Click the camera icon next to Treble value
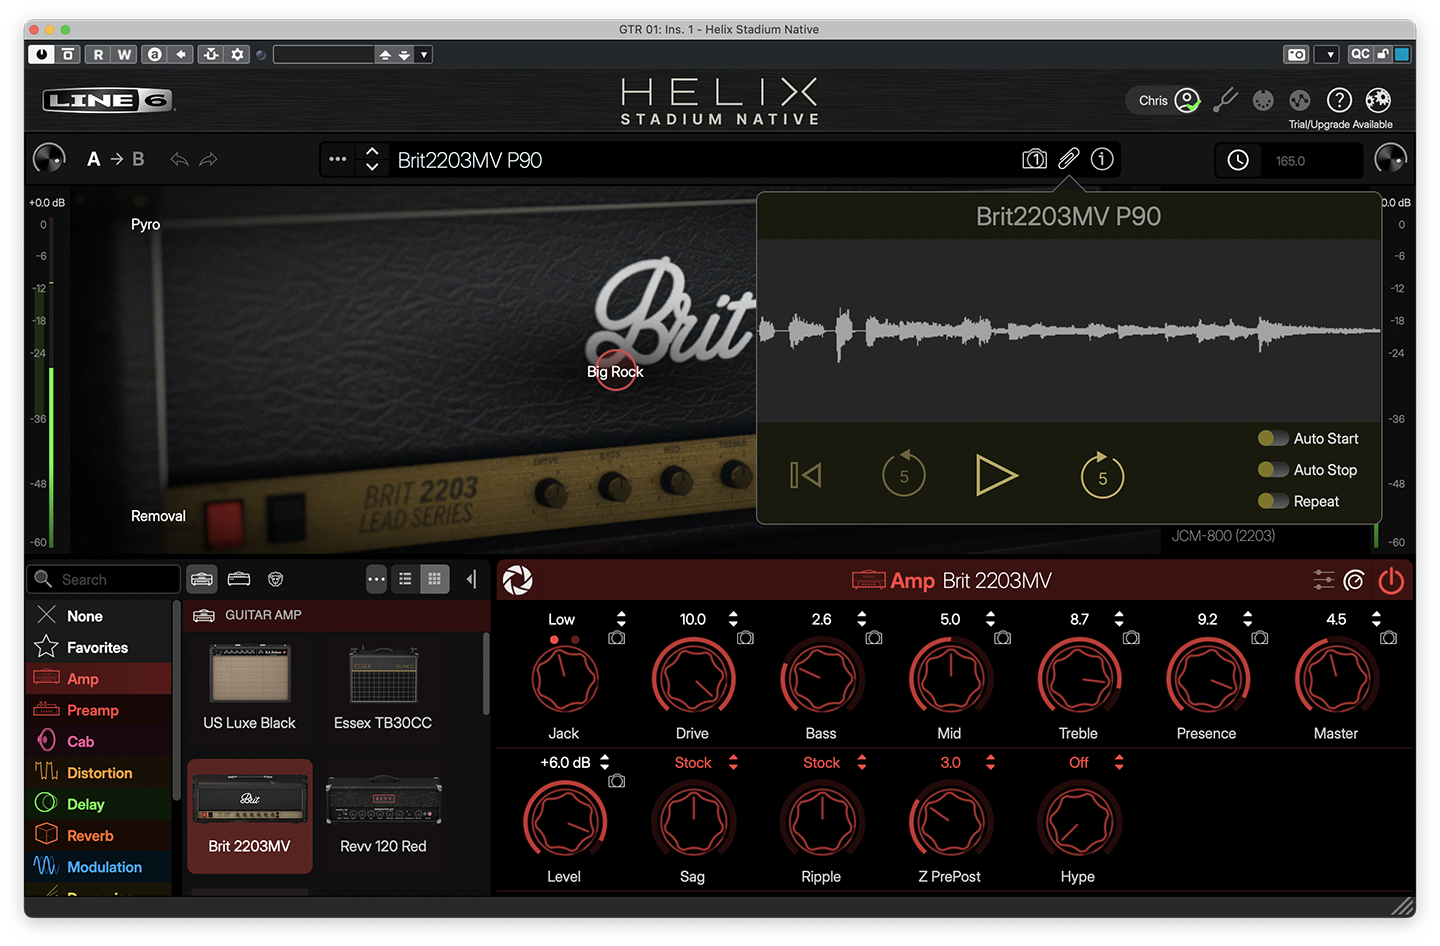Image resolution: width=1440 pixels, height=946 pixels. (1131, 638)
